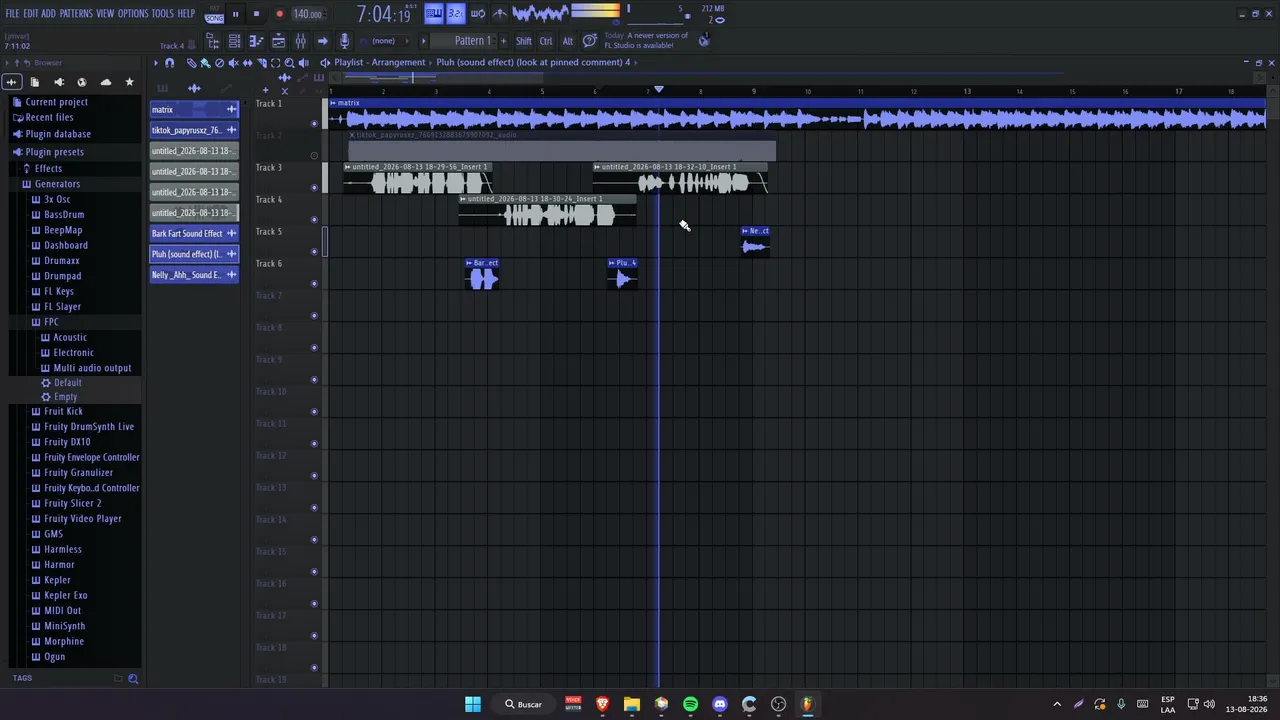Open the OPTIONS menu
This screenshot has width=1280, height=720.
tap(133, 14)
